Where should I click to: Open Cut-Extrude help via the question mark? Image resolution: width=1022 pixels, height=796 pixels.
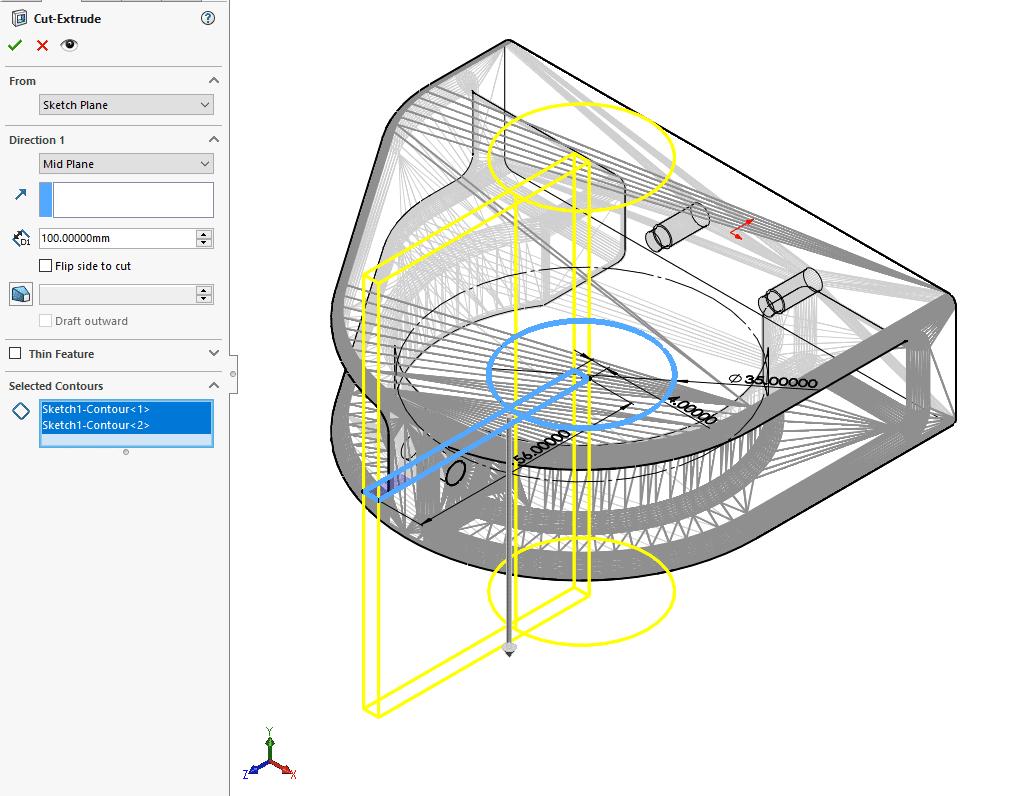[x=207, y=18]
